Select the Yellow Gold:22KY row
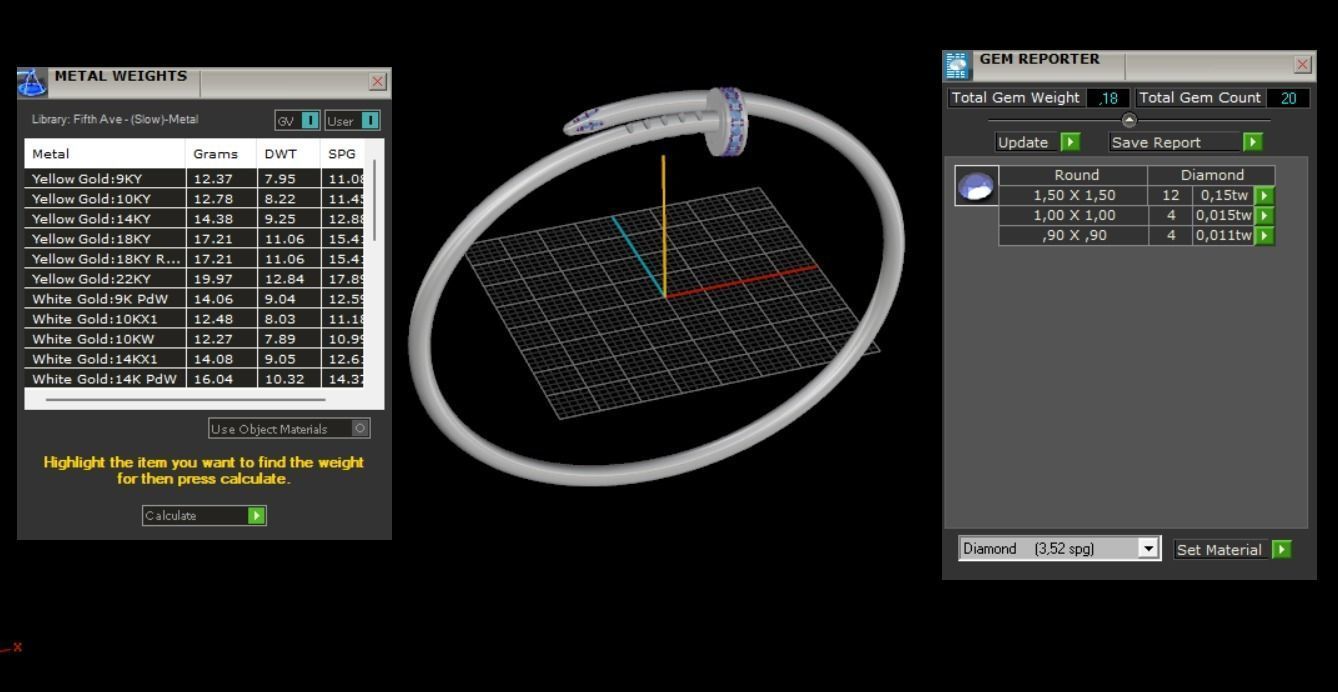The width and height of the screenshot is (1338, 692). (x=195, y=279)
